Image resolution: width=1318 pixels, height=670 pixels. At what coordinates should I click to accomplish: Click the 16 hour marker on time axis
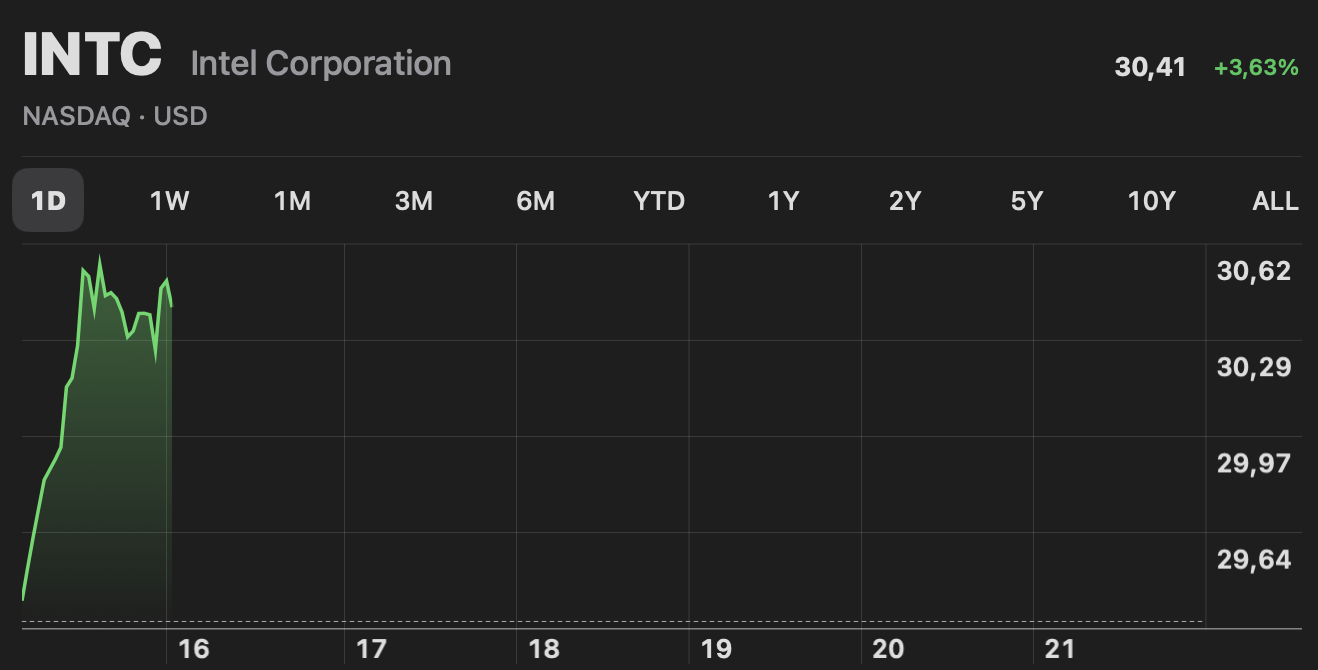point(194,649)
